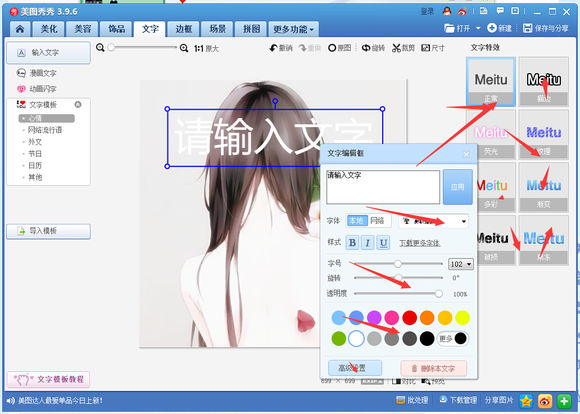Click the 新建 plus icon

pos(492,28)
